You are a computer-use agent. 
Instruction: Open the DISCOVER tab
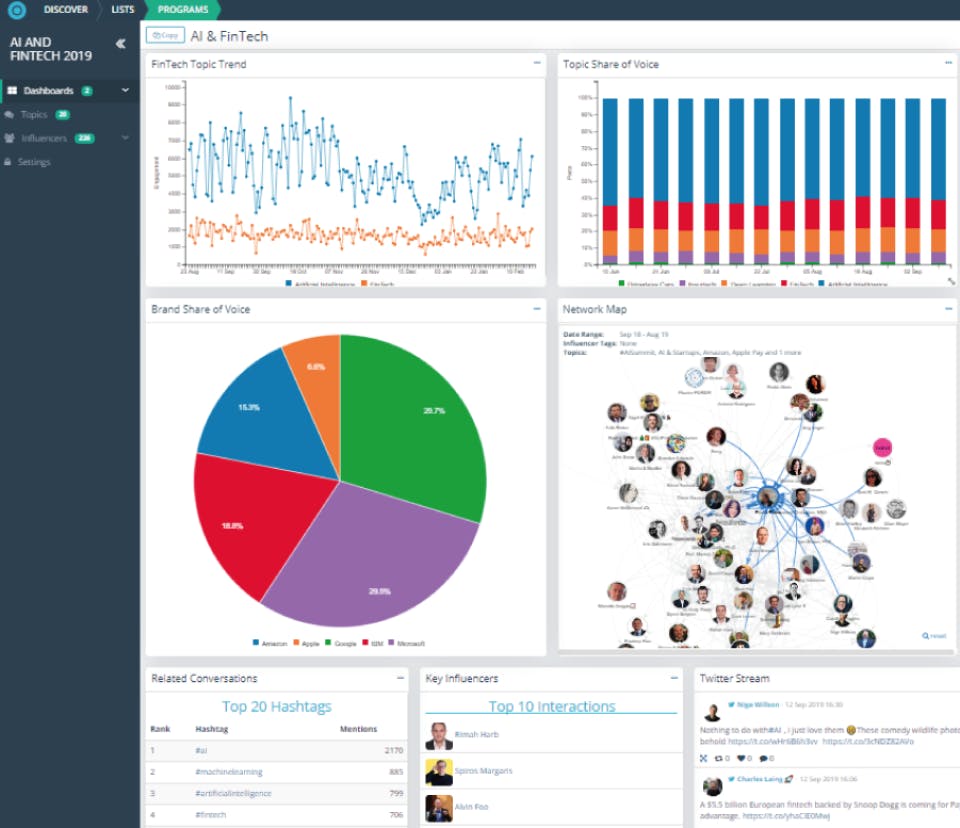(66, 9)
